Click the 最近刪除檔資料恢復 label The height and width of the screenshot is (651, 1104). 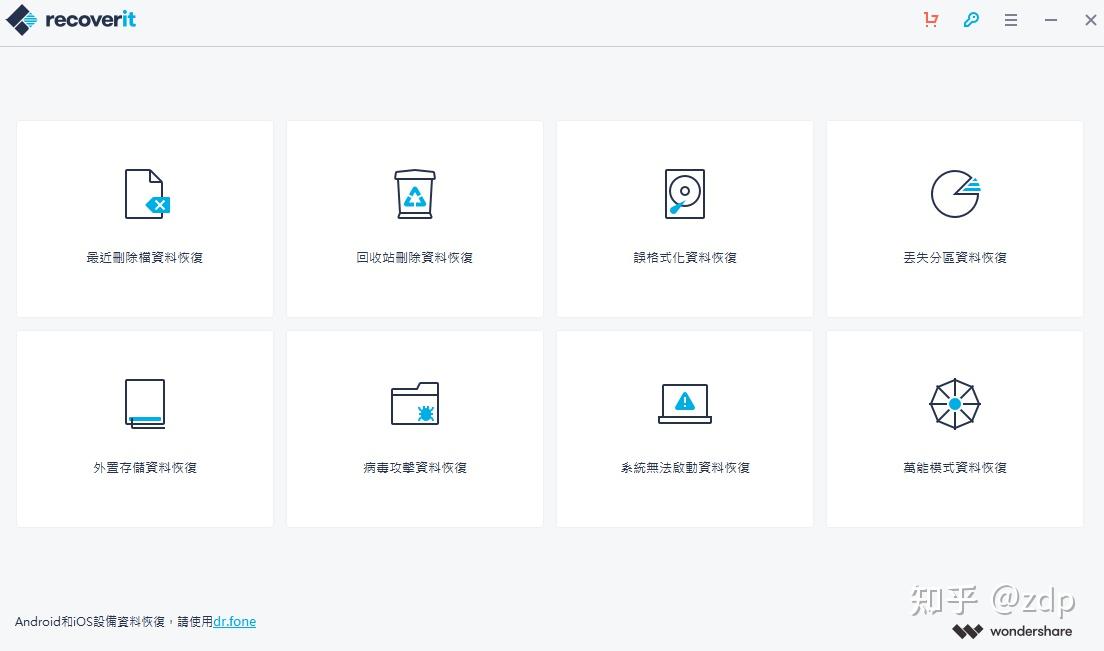pyautogui.click(x=145, y=258)
